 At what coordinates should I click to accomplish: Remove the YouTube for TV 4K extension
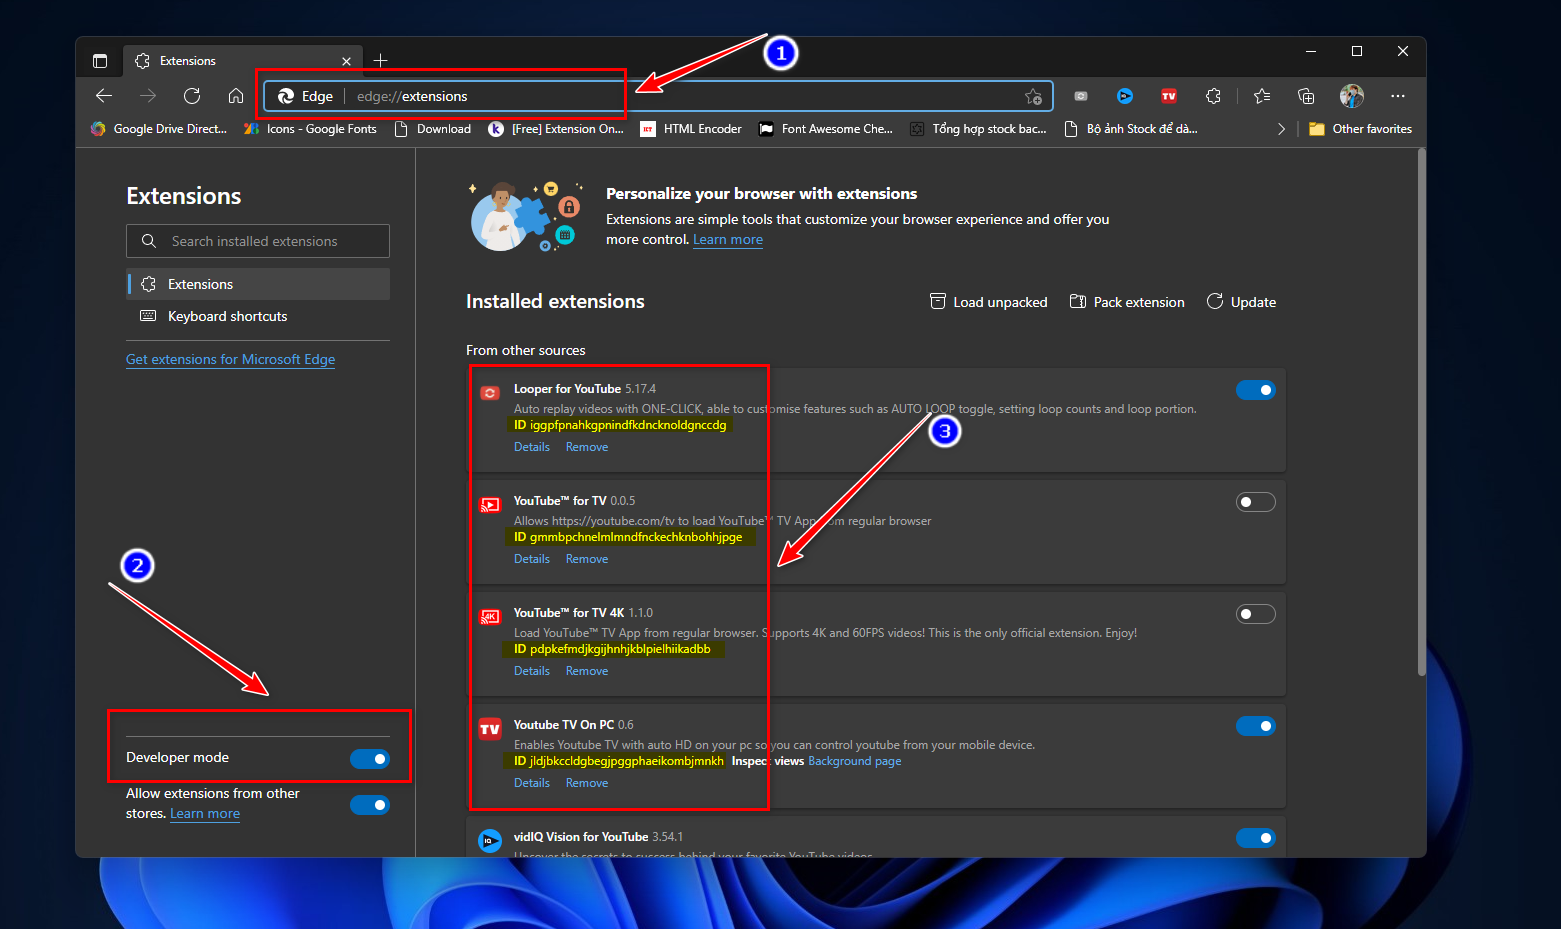587,671
